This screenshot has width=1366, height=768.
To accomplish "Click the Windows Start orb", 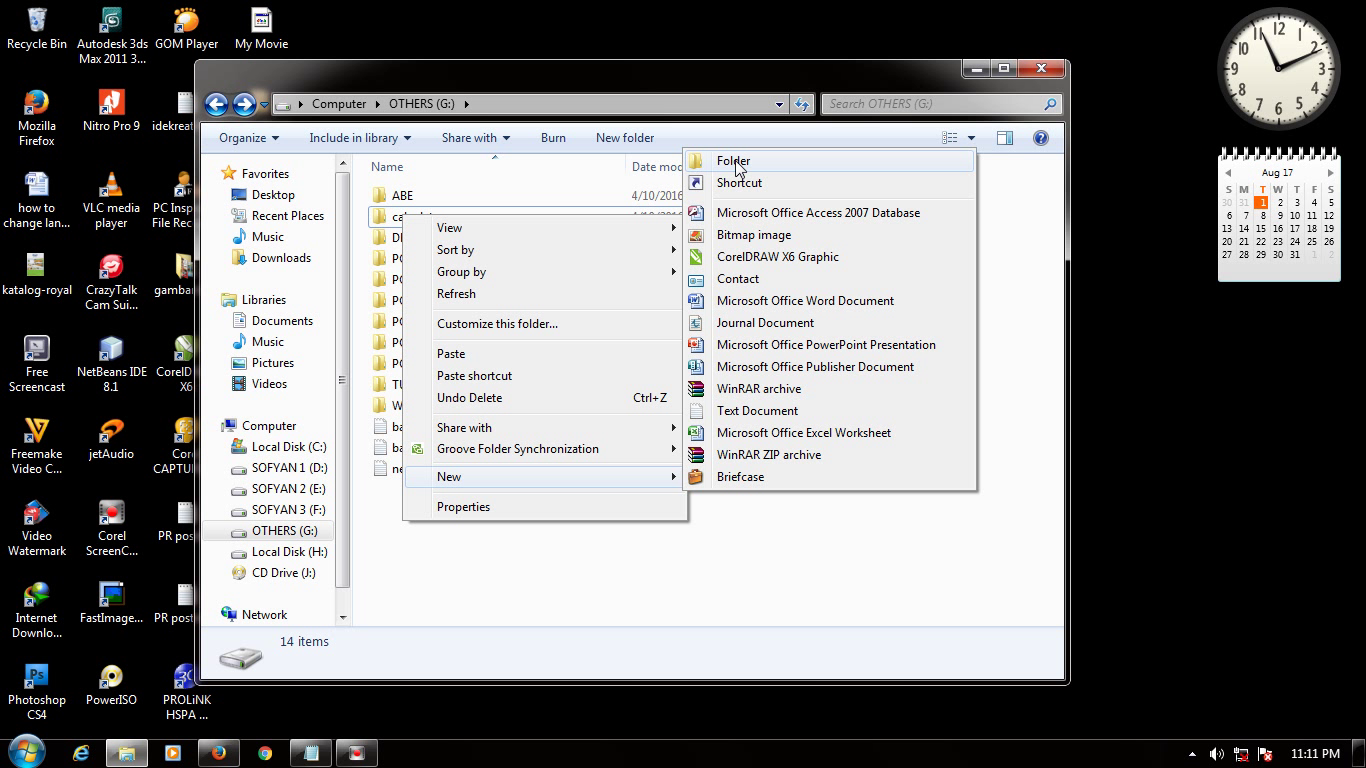I will point(27,752).
